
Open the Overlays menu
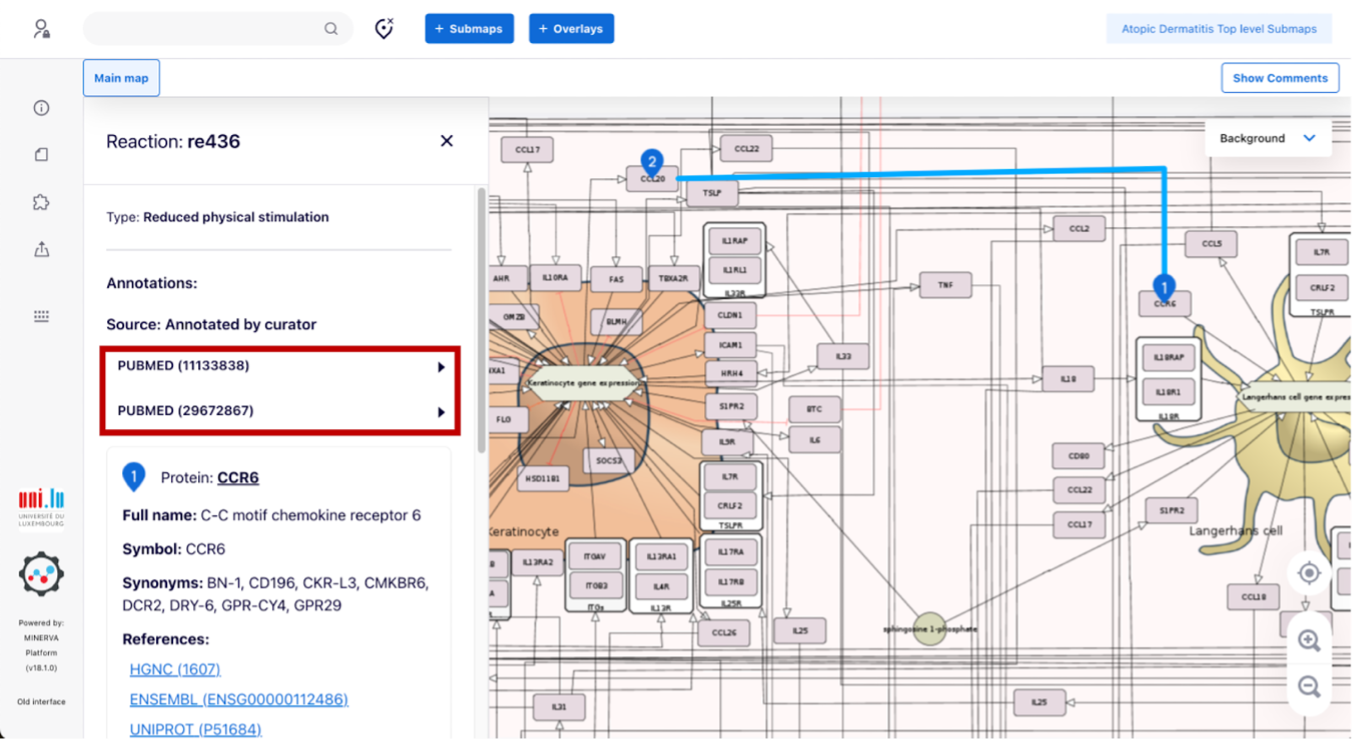click(x=571, y=29)
